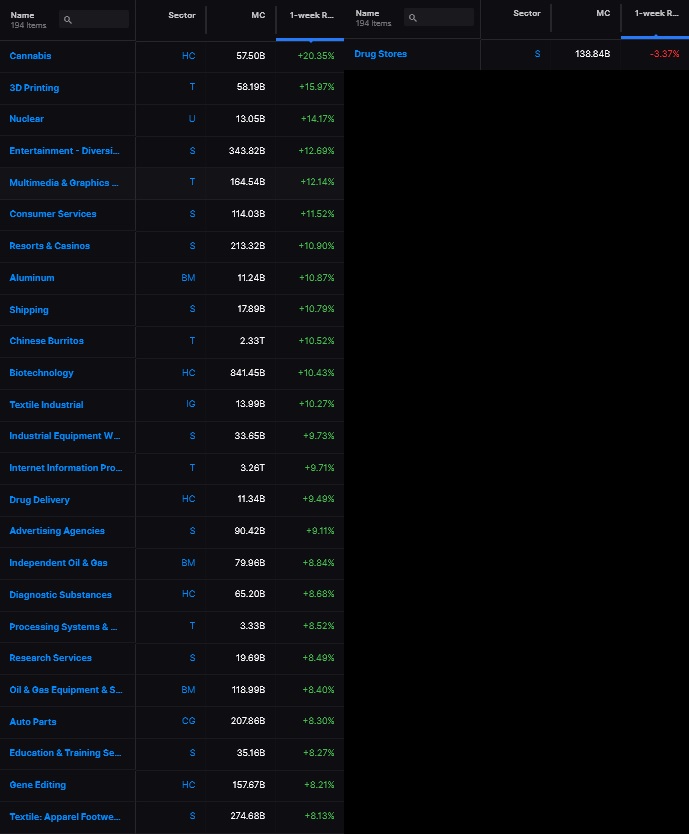689x834 pixels.
Task: Click the left table name search field
Action: click(x=94, y=20)
